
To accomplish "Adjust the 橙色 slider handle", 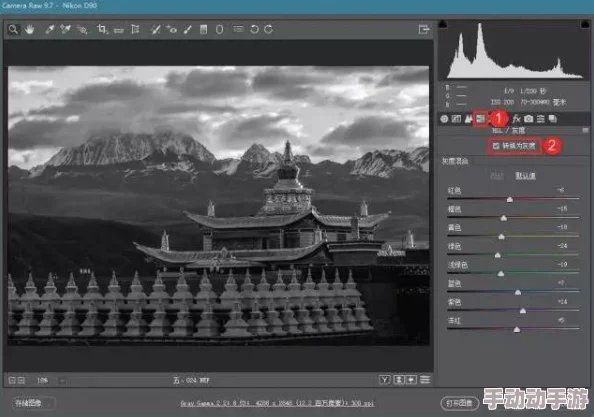I will pos(503,218).
